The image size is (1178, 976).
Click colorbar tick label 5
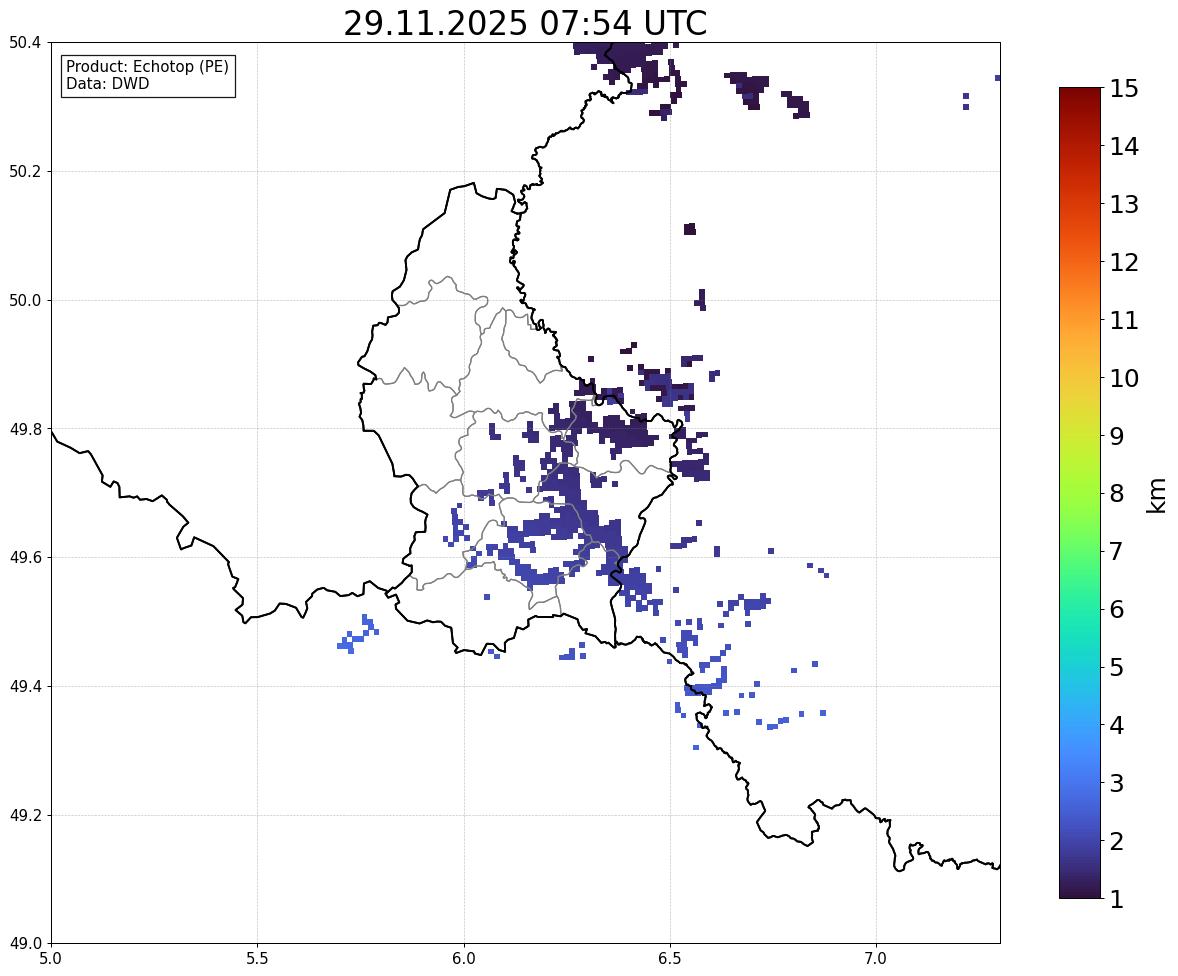click(1117, 667)
